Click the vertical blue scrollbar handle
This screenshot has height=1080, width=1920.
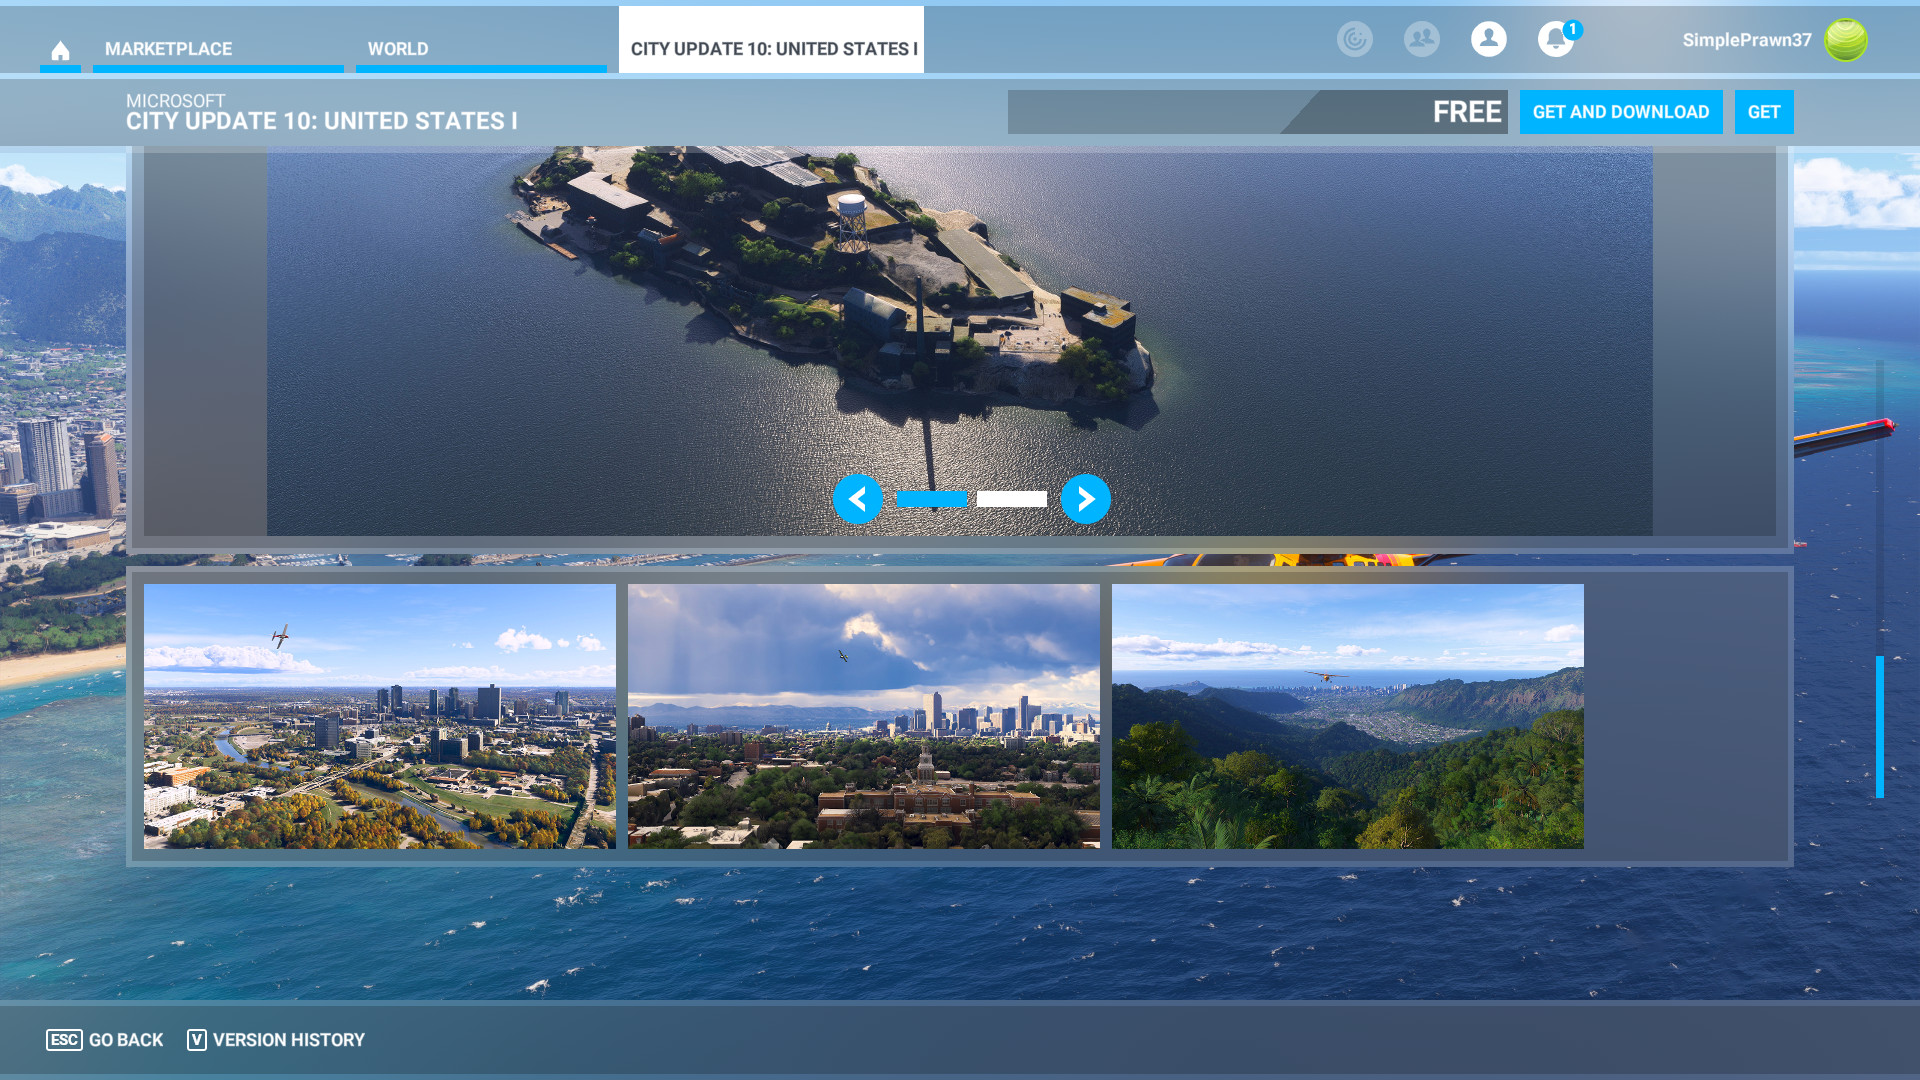[x=1879, y=726]
